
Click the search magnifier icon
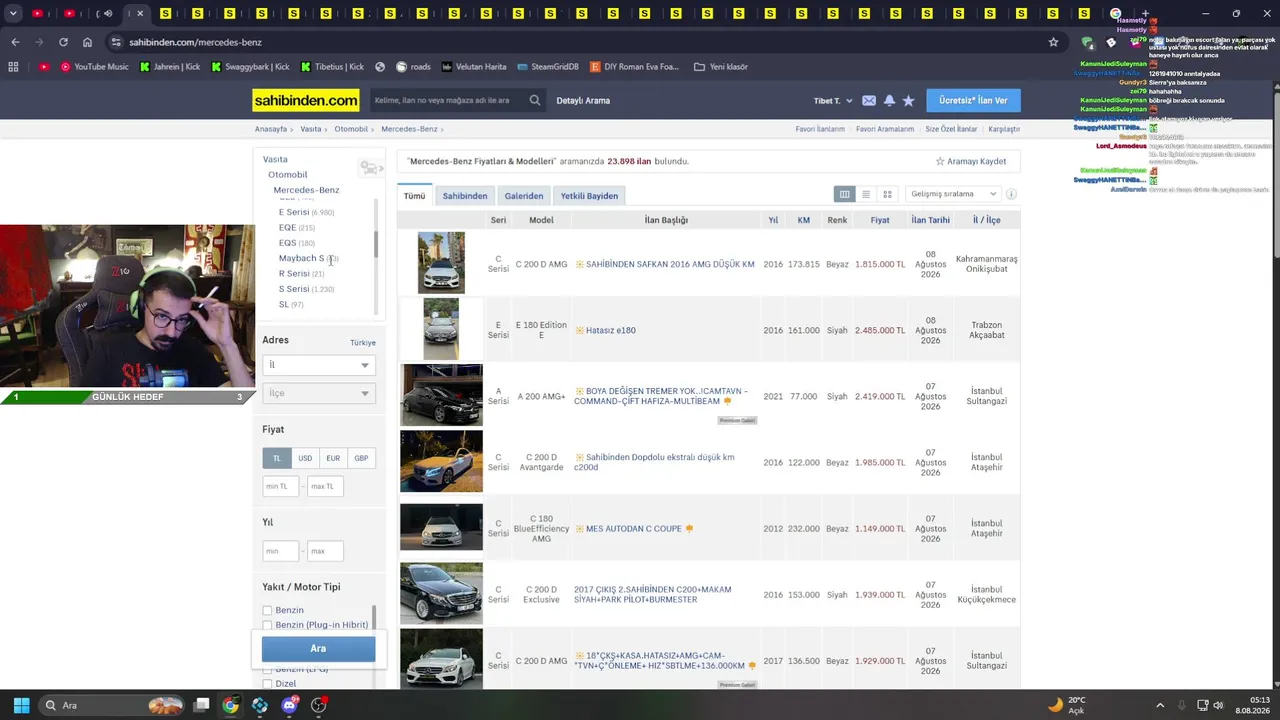pos(535,100)
